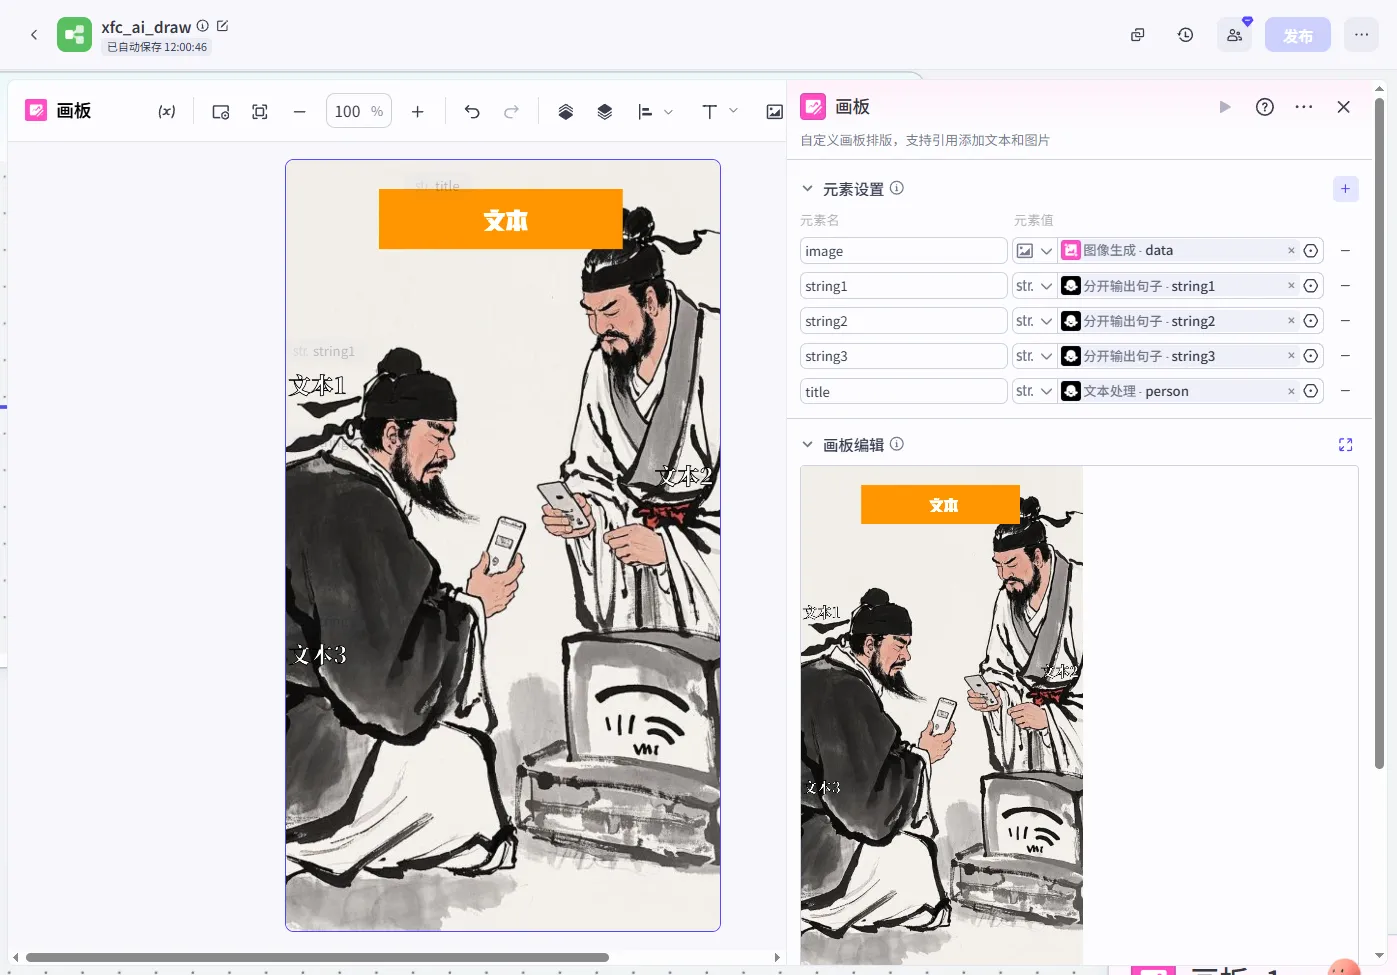The height and width of the screenshot is (975, 1397).
Task: Click the canvas horizontal scrollbar
Action: (317, 957)
